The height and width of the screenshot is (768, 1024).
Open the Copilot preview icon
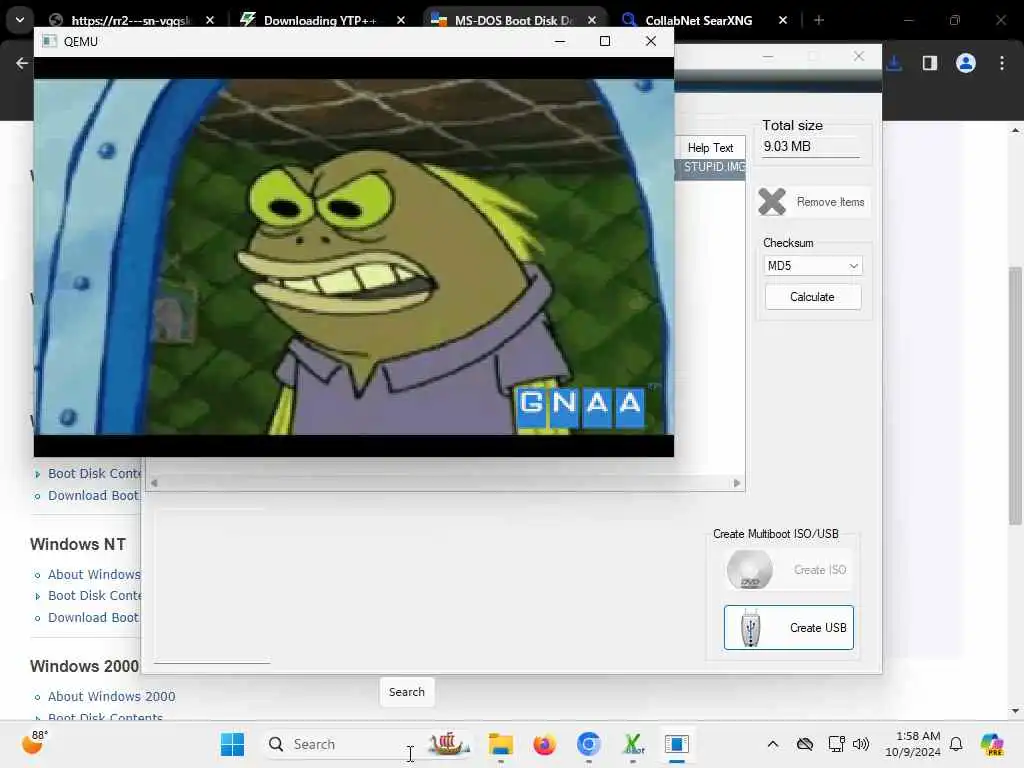(x=992, y=744)
